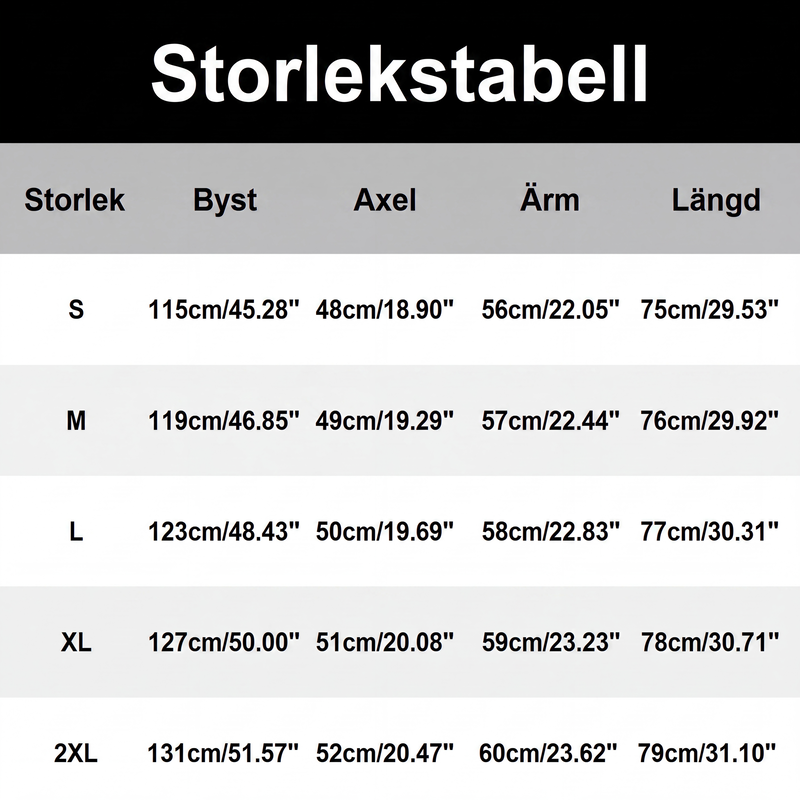Click the L size row label
This screenshot has width=800, height=800.
tap(76, 532)
